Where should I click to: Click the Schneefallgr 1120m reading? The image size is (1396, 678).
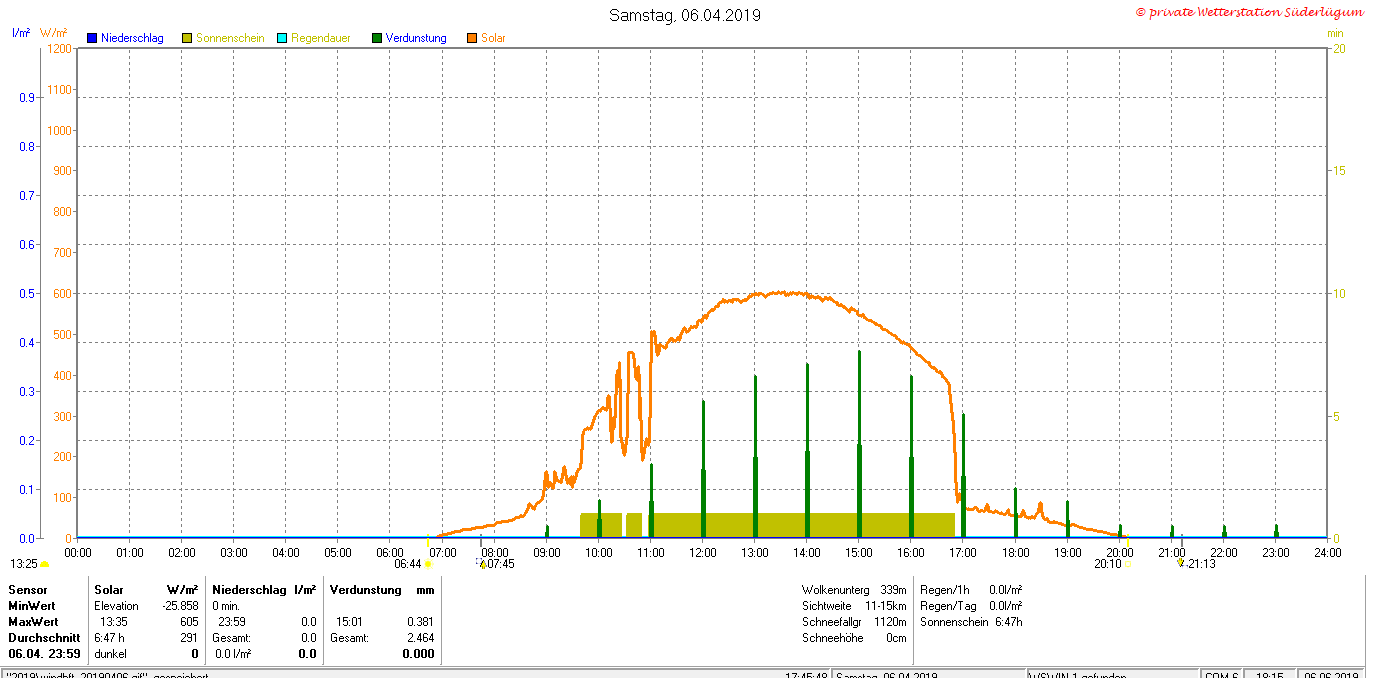tap(854, 622)
